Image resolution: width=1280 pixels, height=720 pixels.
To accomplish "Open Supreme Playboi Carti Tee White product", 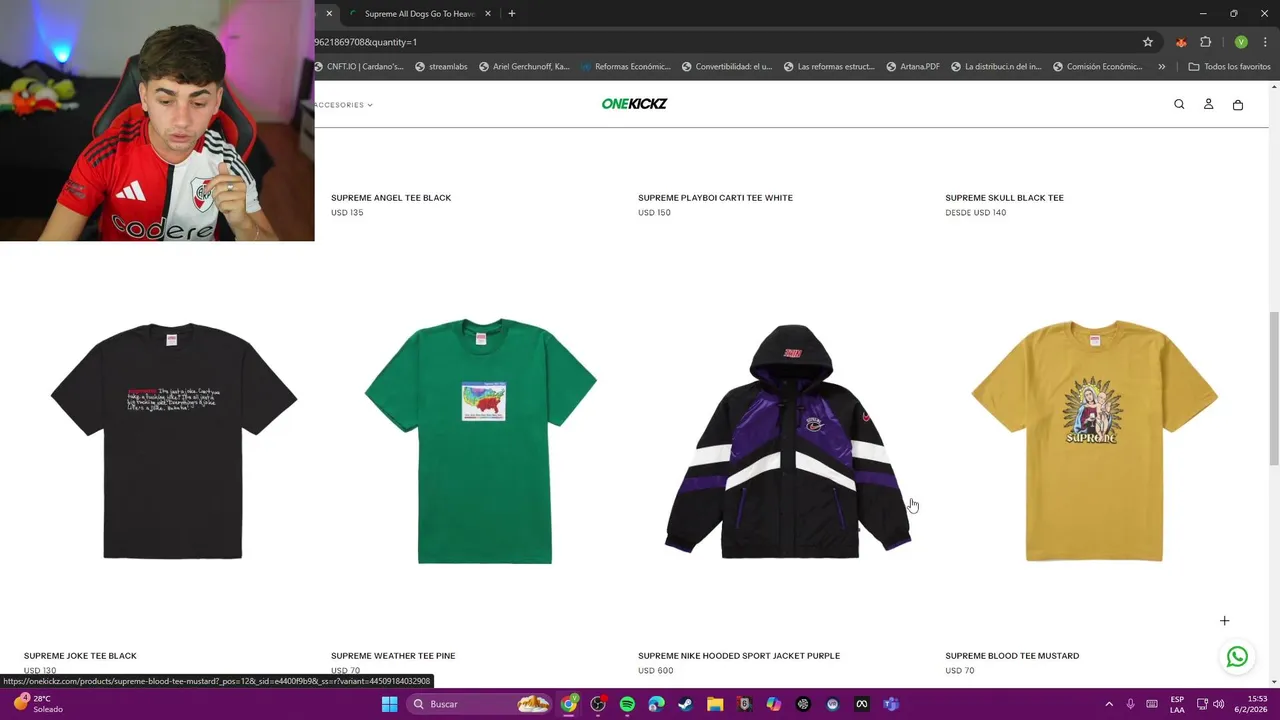I will click(x=715, y=198).
